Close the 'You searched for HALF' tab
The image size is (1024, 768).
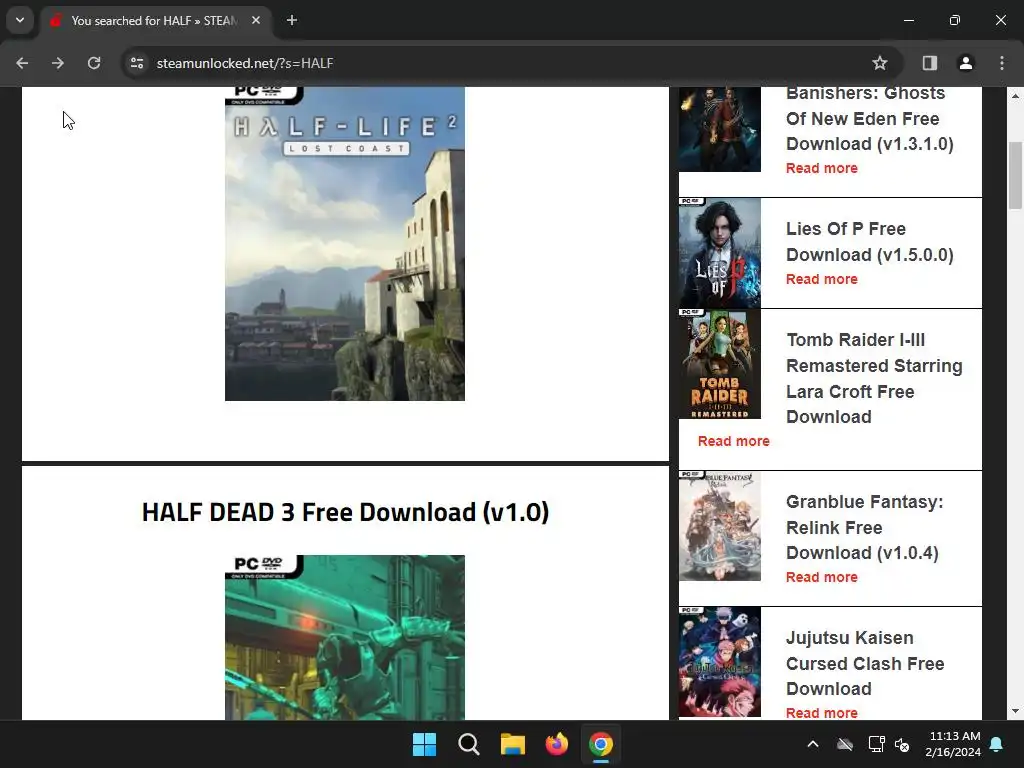click(256, 20)
